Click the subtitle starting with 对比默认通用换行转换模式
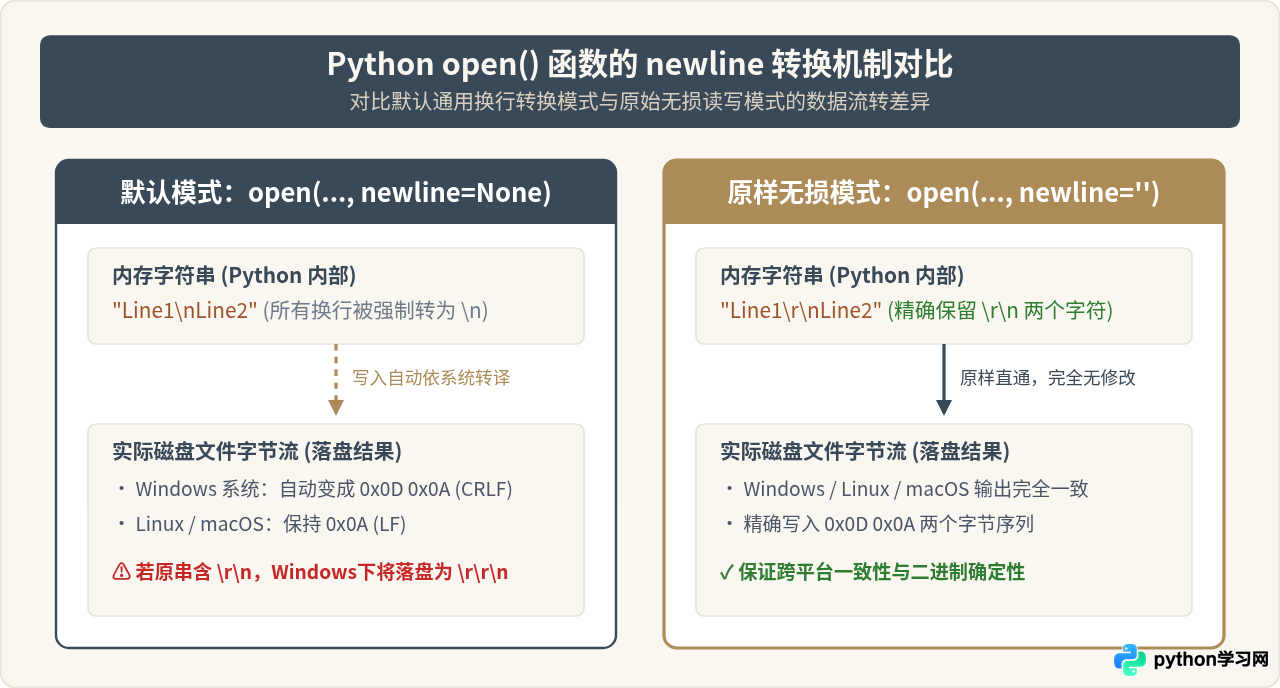Viewport: 1280px width, 688px height. [640, 102]
